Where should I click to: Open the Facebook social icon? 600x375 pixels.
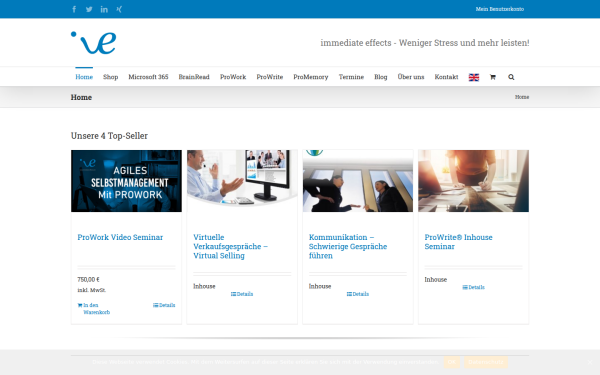[x=74, y=9]
